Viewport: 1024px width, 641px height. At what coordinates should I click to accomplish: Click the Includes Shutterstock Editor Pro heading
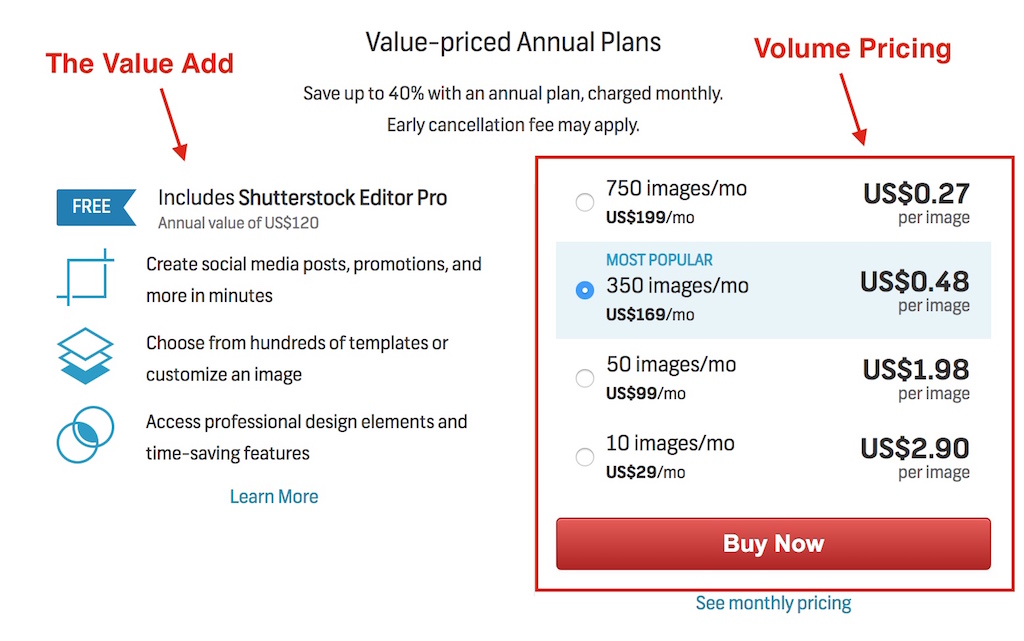[x=302, y=198]
